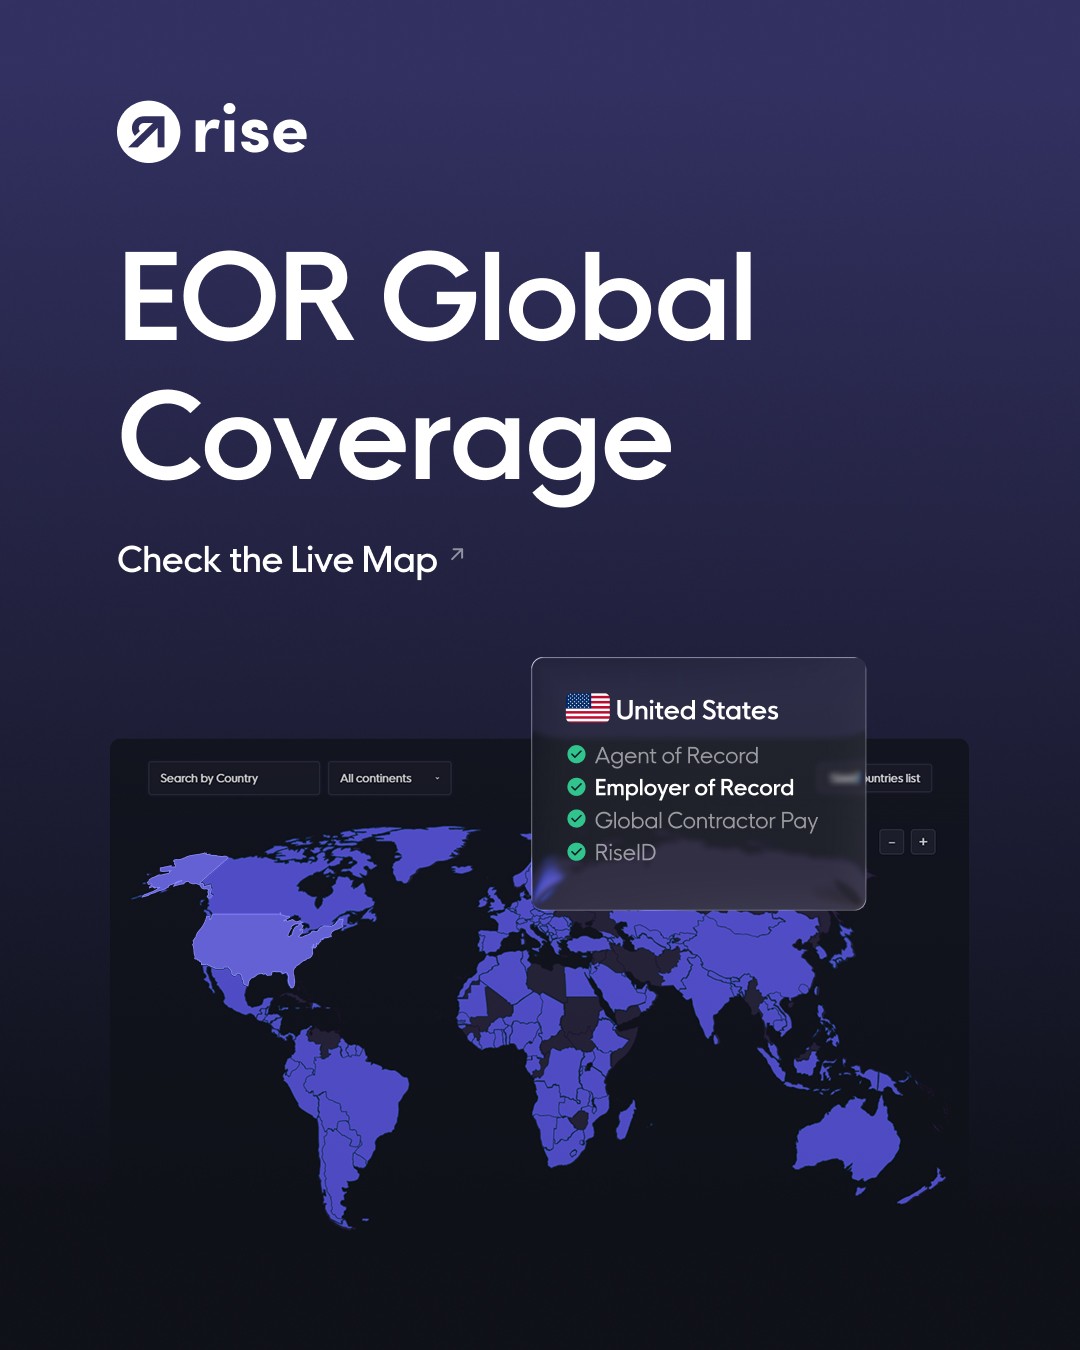Click the Employer of Record checkmark
The image size is (1080, 1350).
point(576,786)
